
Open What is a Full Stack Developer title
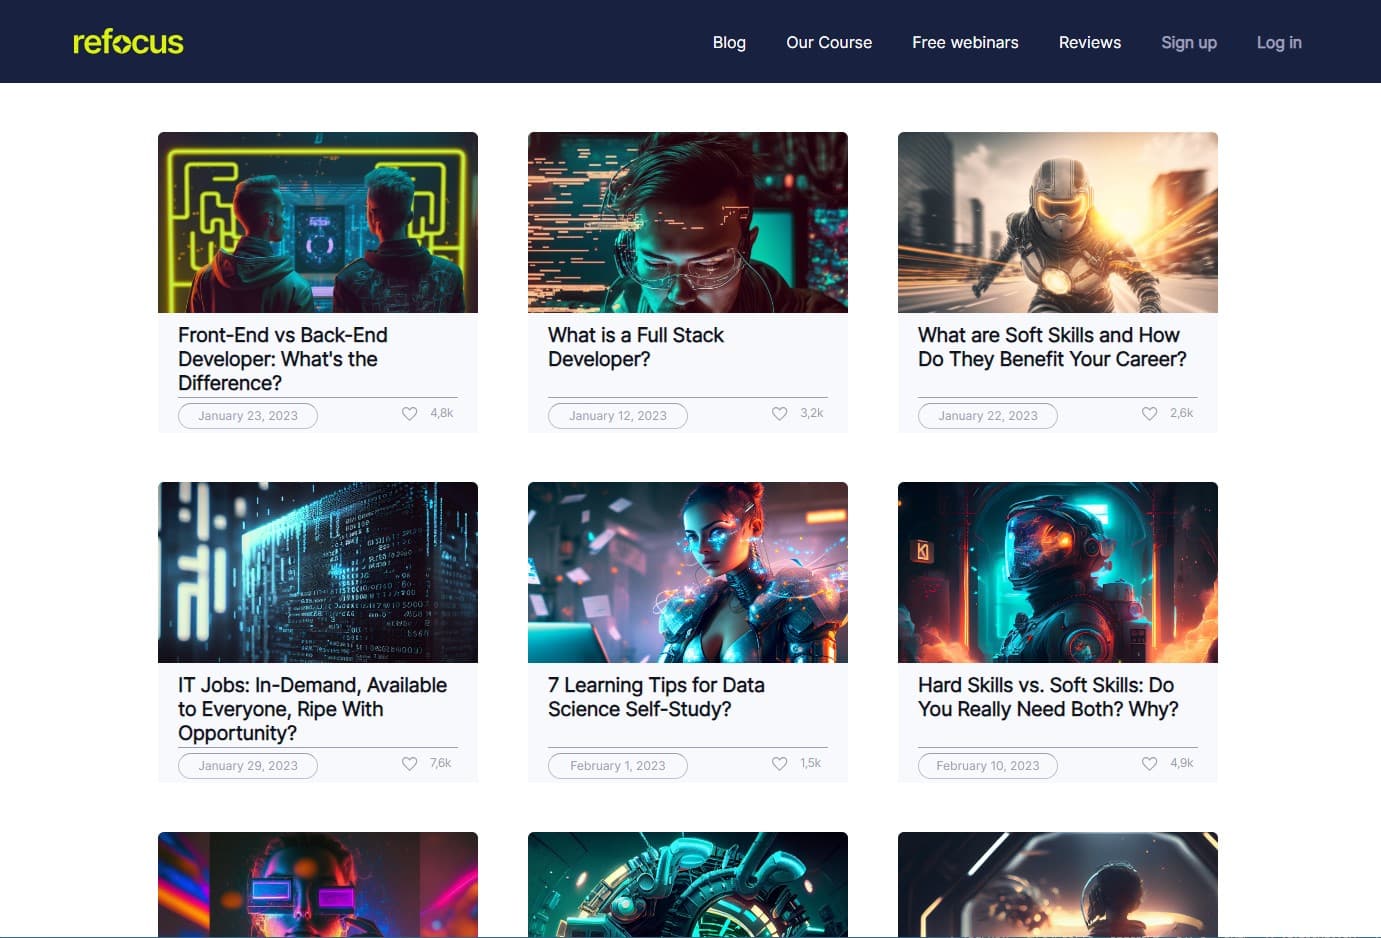click(x=636, y=347)
